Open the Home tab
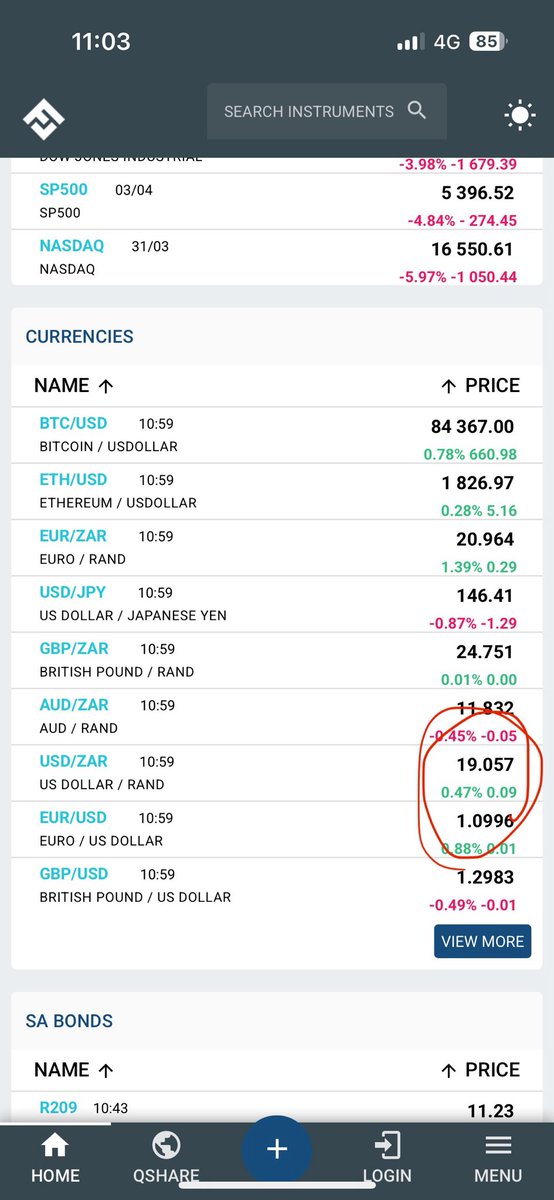Image resolution: width=554 pixels, height=1200 pixels. [55, 1158]
